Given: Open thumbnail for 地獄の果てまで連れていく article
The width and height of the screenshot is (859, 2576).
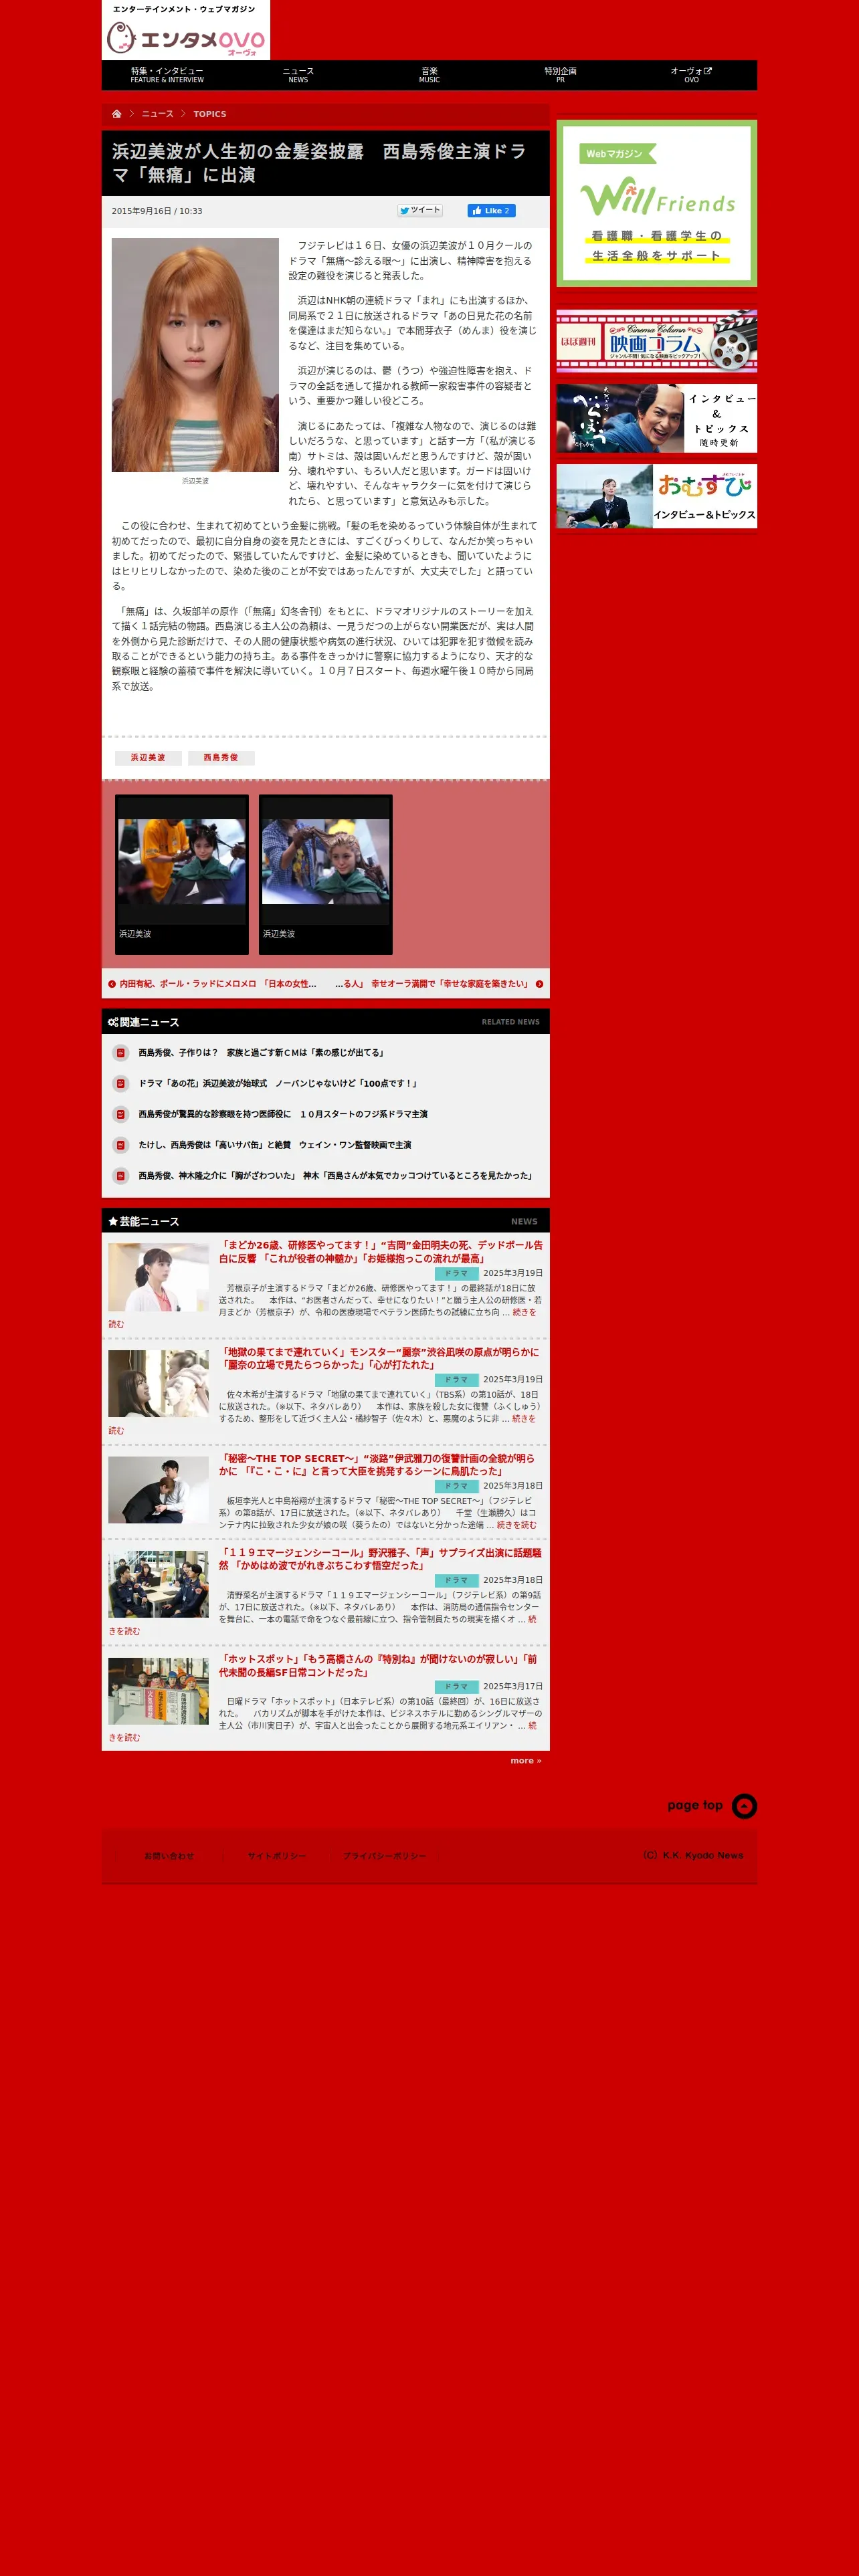Looking at the screenshot, I should pyautogui.click(x=158, y=1384).
